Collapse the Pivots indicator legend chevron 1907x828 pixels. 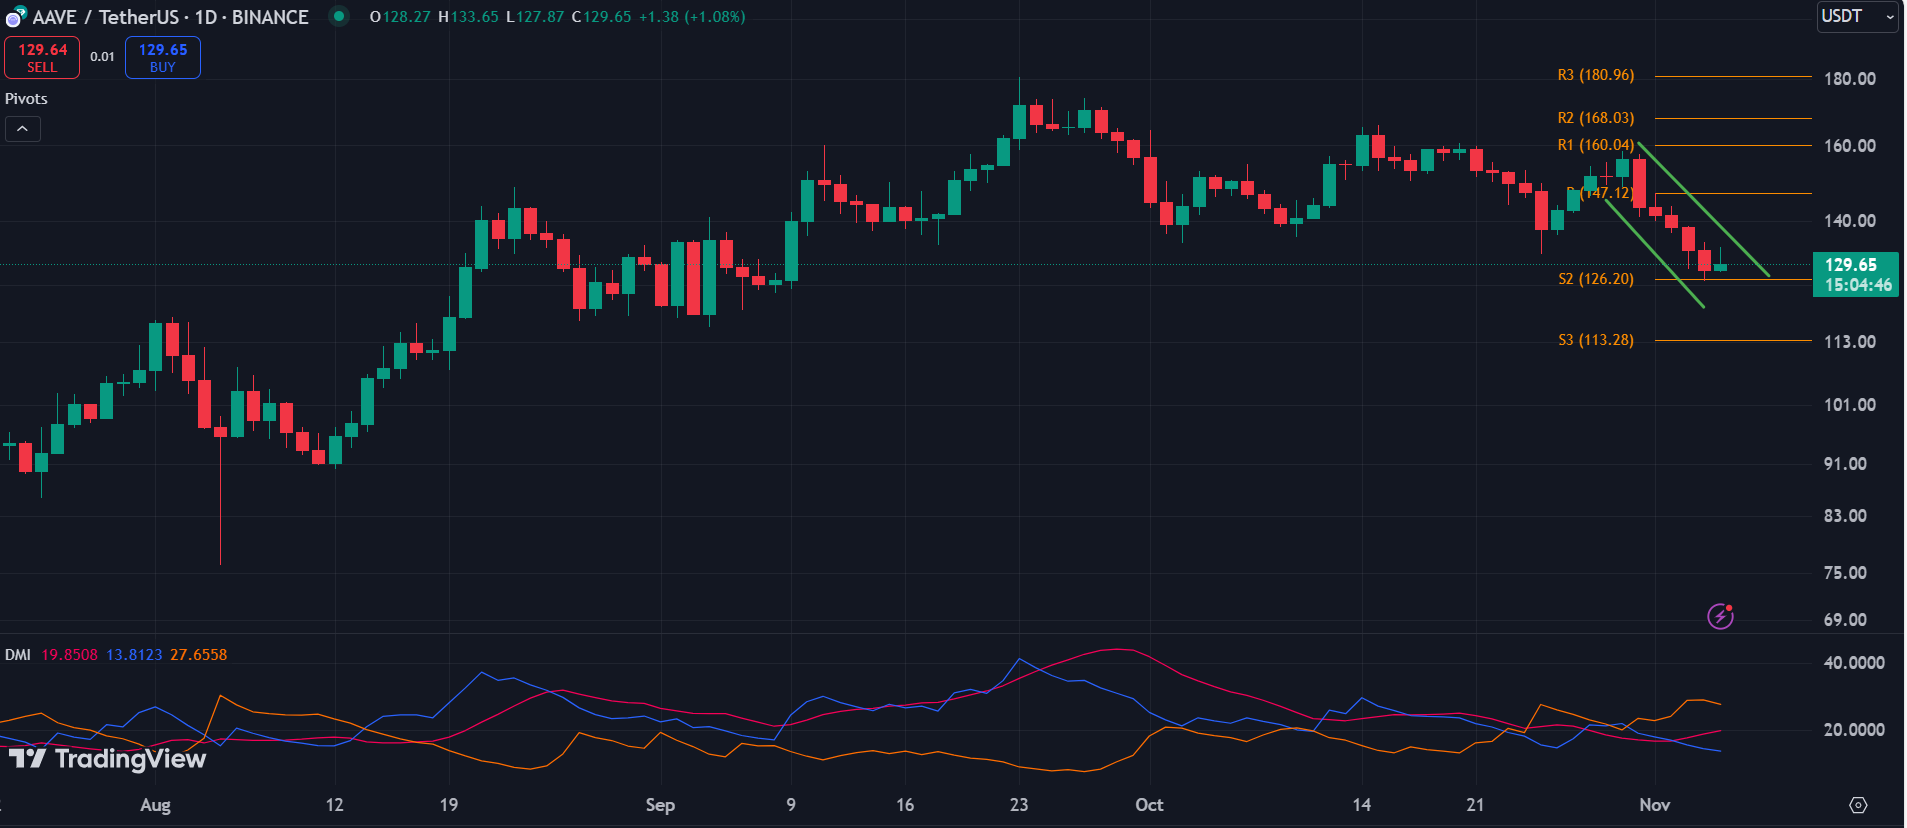click(x=22, y=129)
